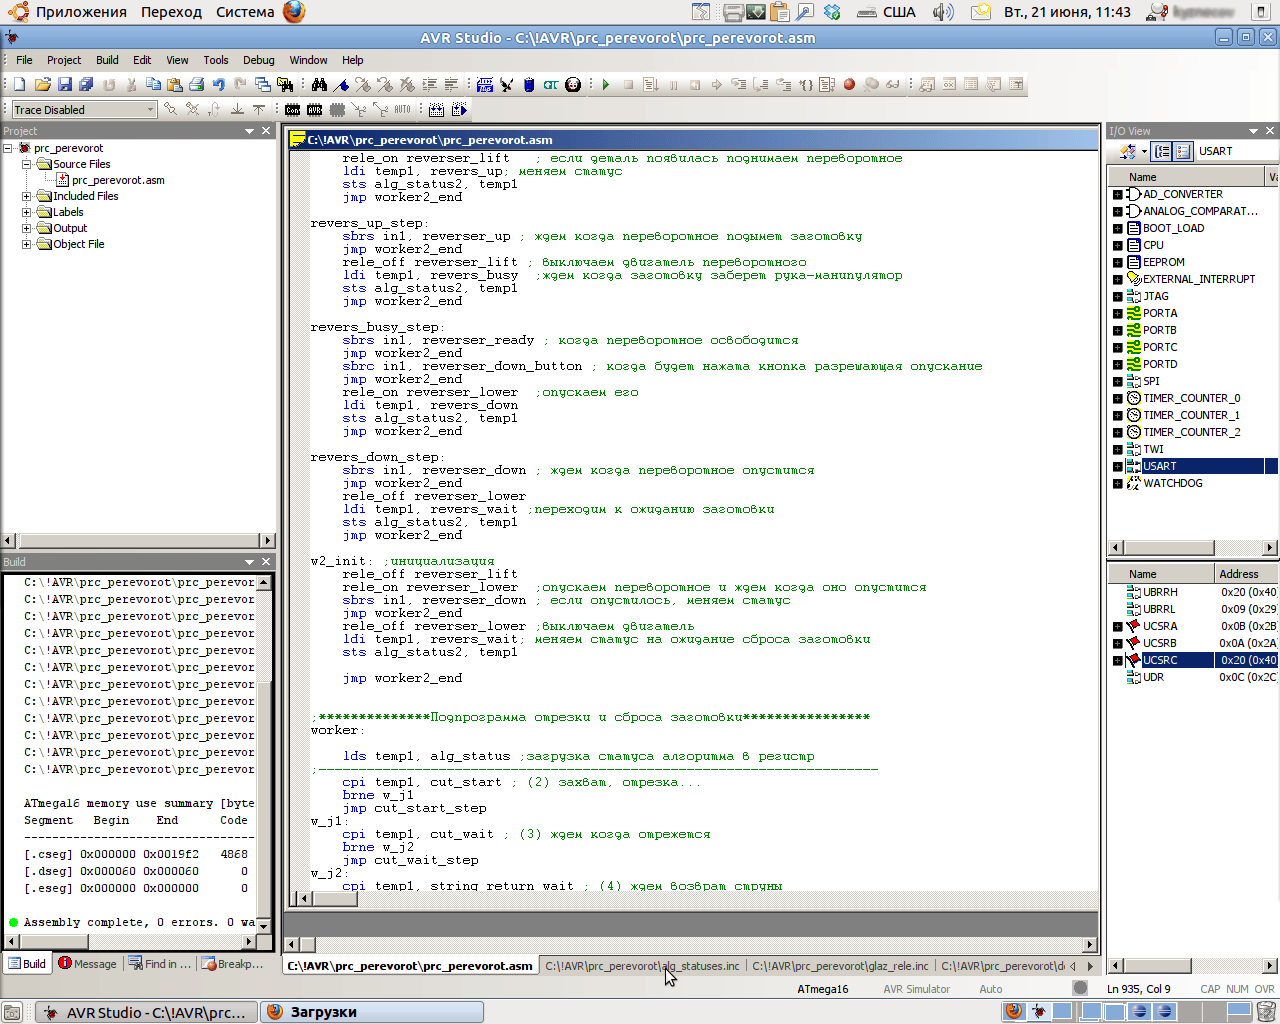Click the Copy icon in the toolbar
This screenshot has height=1024, width=1280.
(153, 85)
